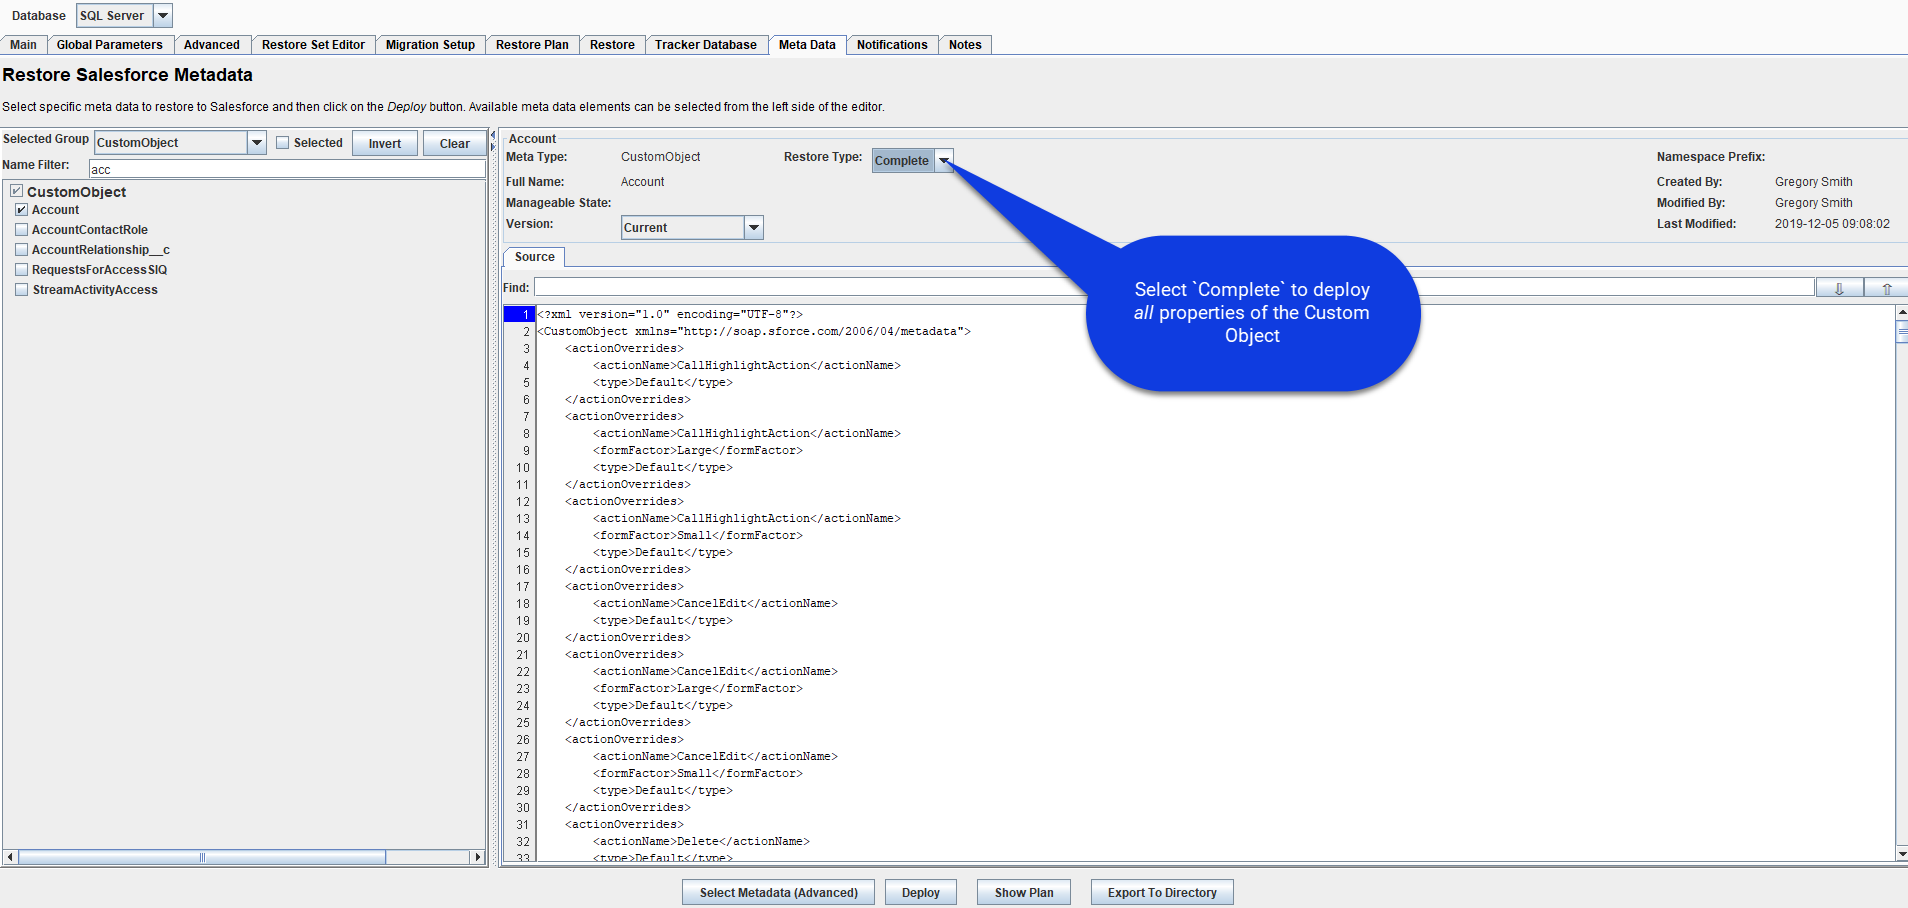Click tree horizontal scrollbar right arrow
This screenshot has height=908, width=1908.
(478, 857)
